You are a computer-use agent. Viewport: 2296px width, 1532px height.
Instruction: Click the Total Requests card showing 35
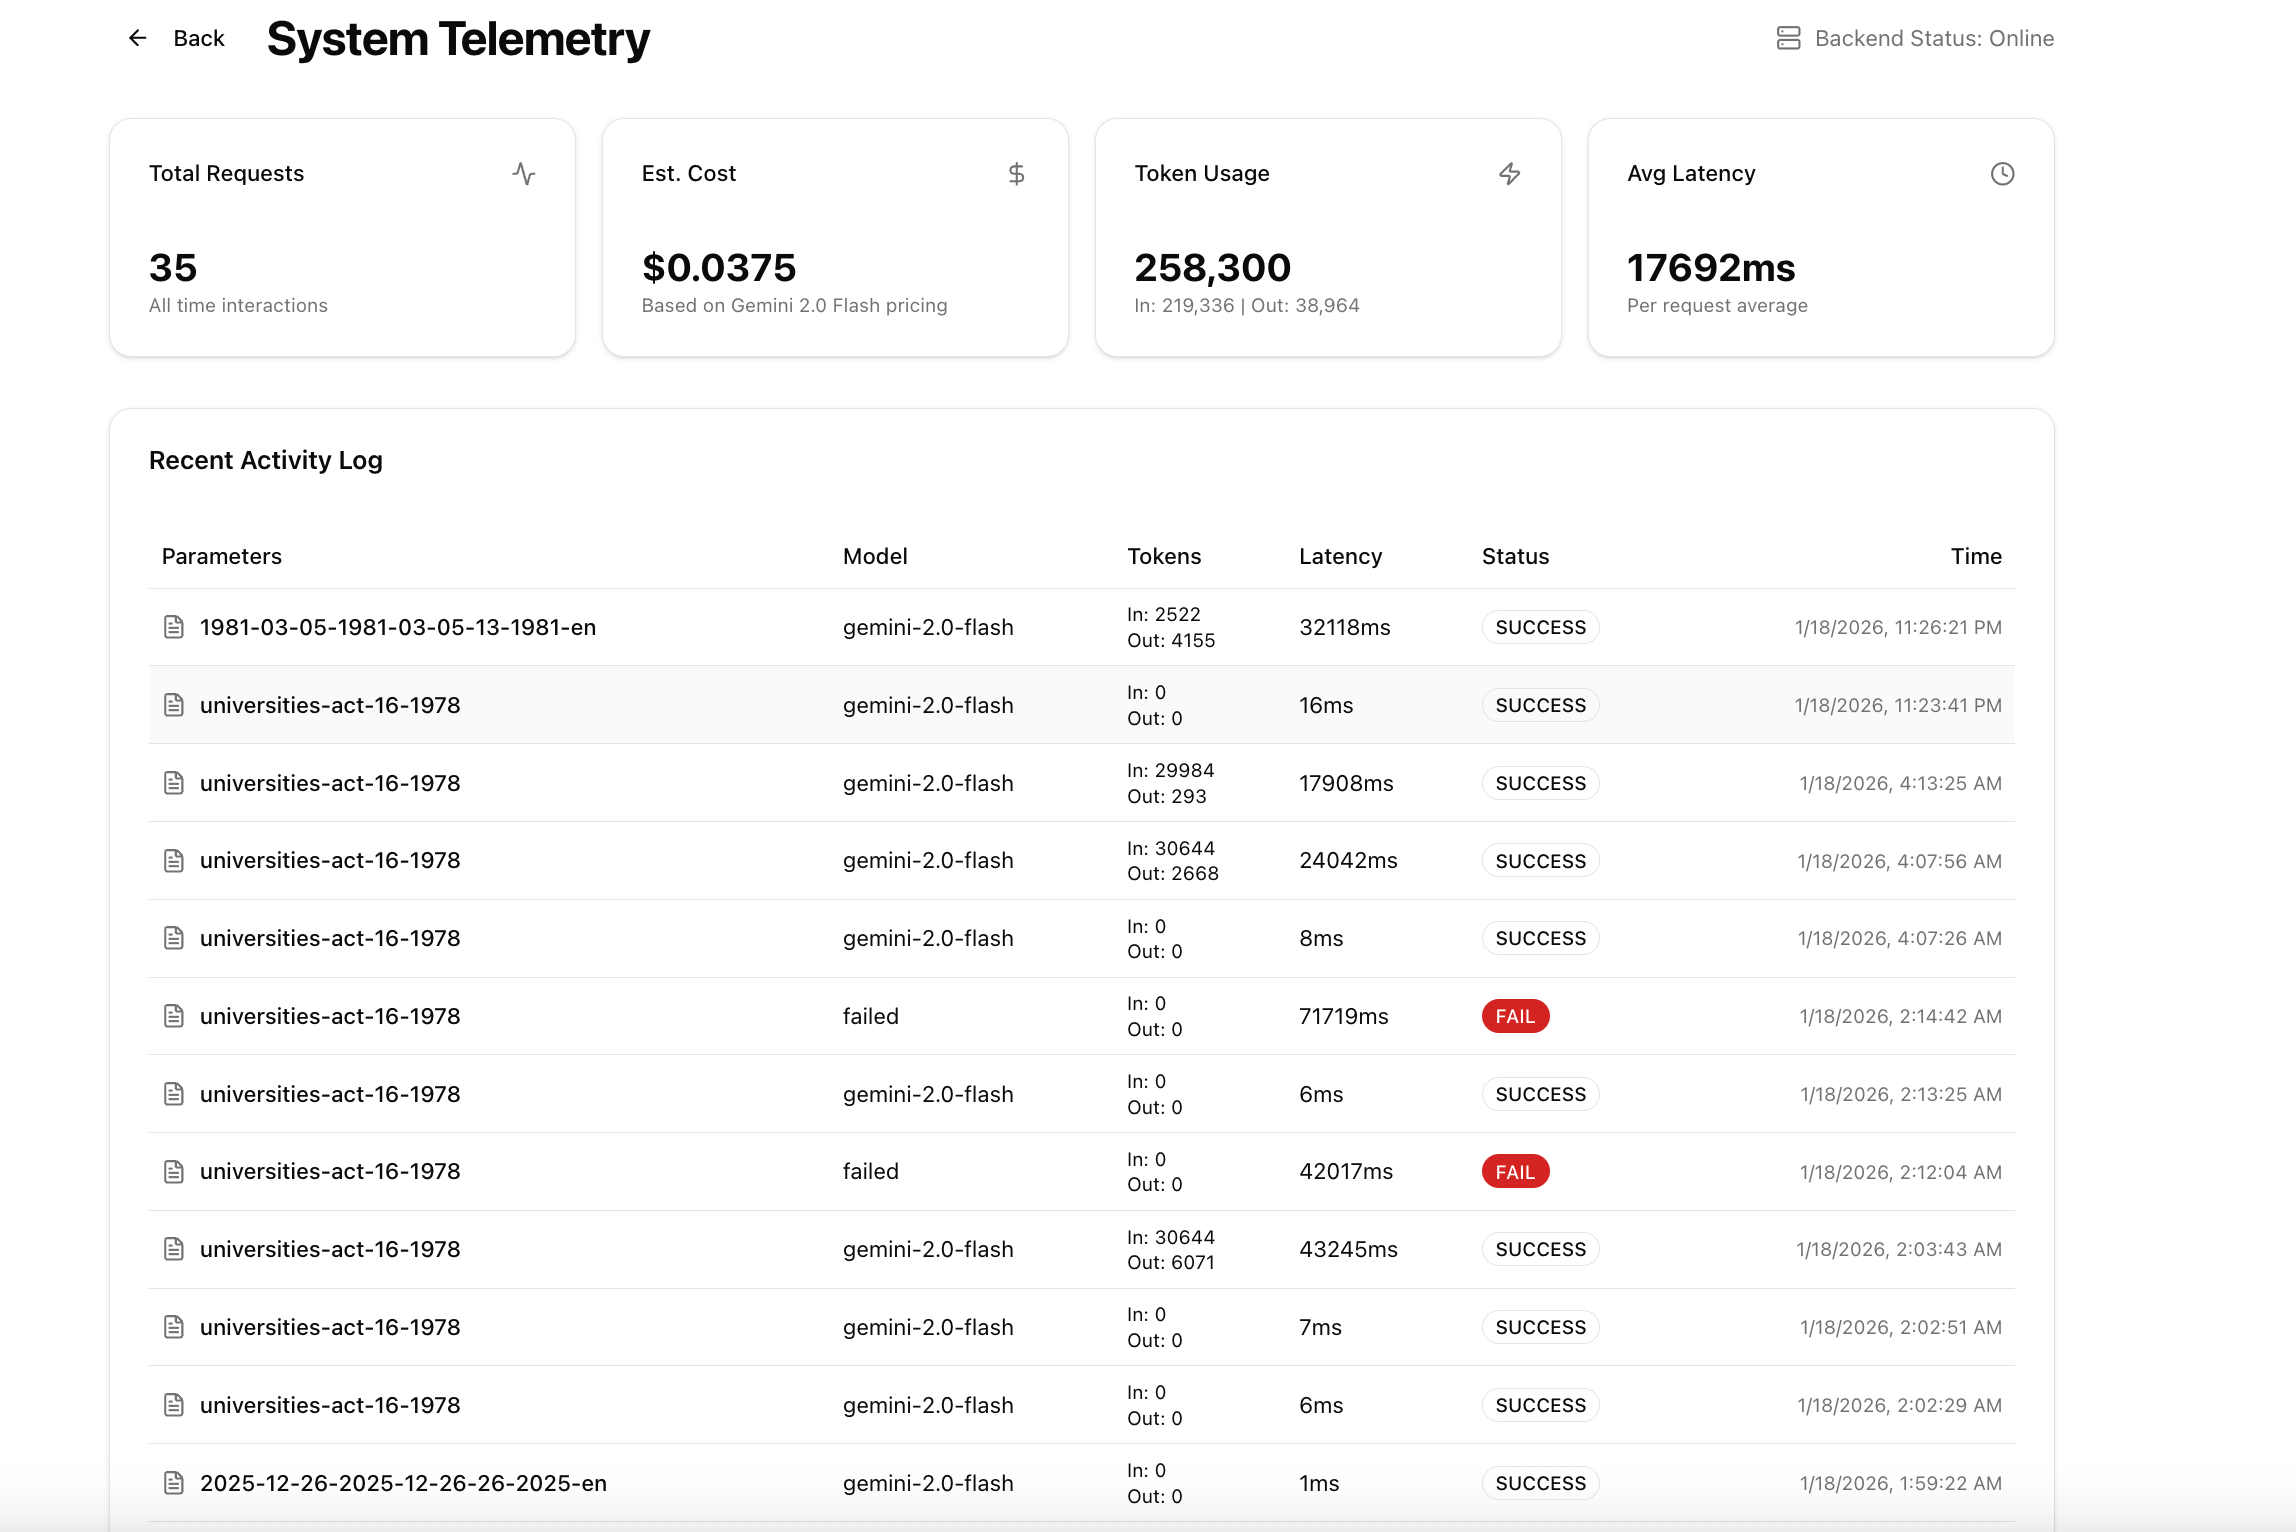pos(342,238)
